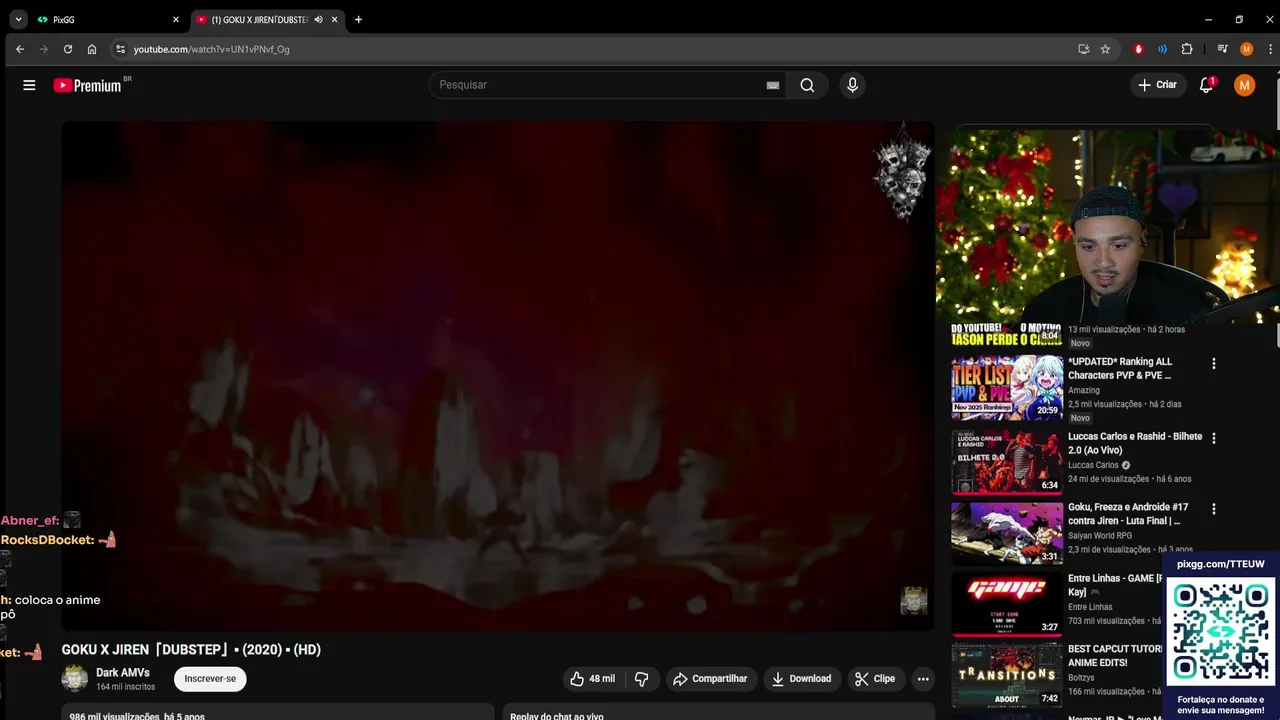Screen dimensions: 1280x720
Task: Subscribe with the Inscrever-se button
Action: (210, 679)
